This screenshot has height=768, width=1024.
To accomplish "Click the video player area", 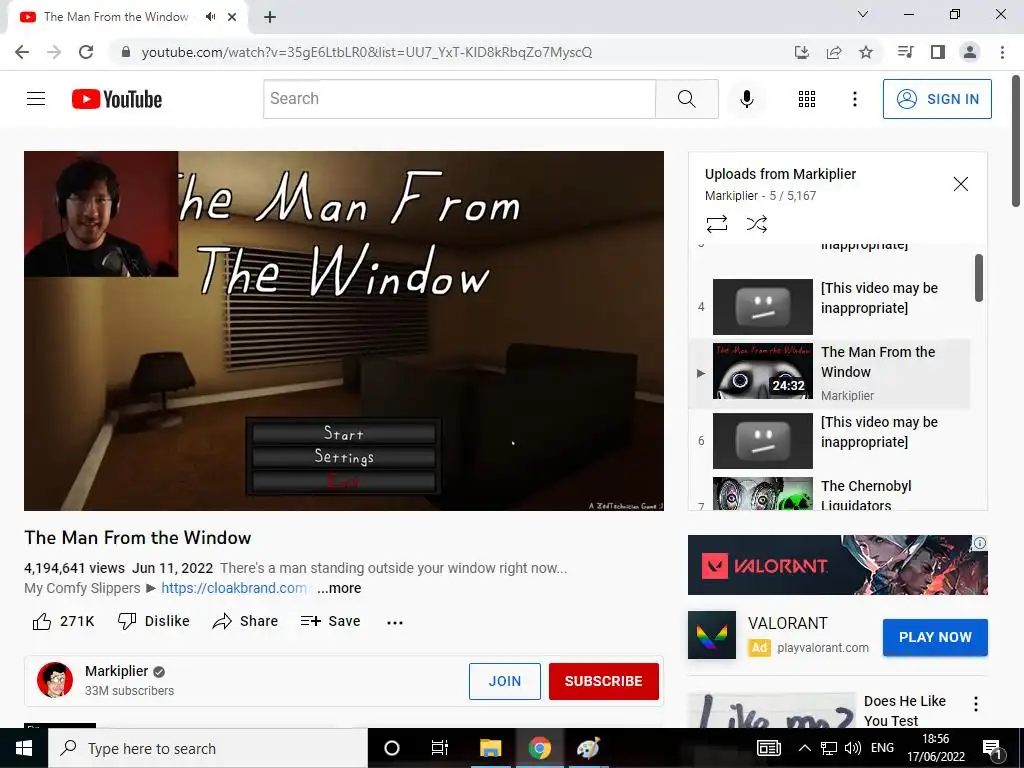I will click(x=344, y=331).
